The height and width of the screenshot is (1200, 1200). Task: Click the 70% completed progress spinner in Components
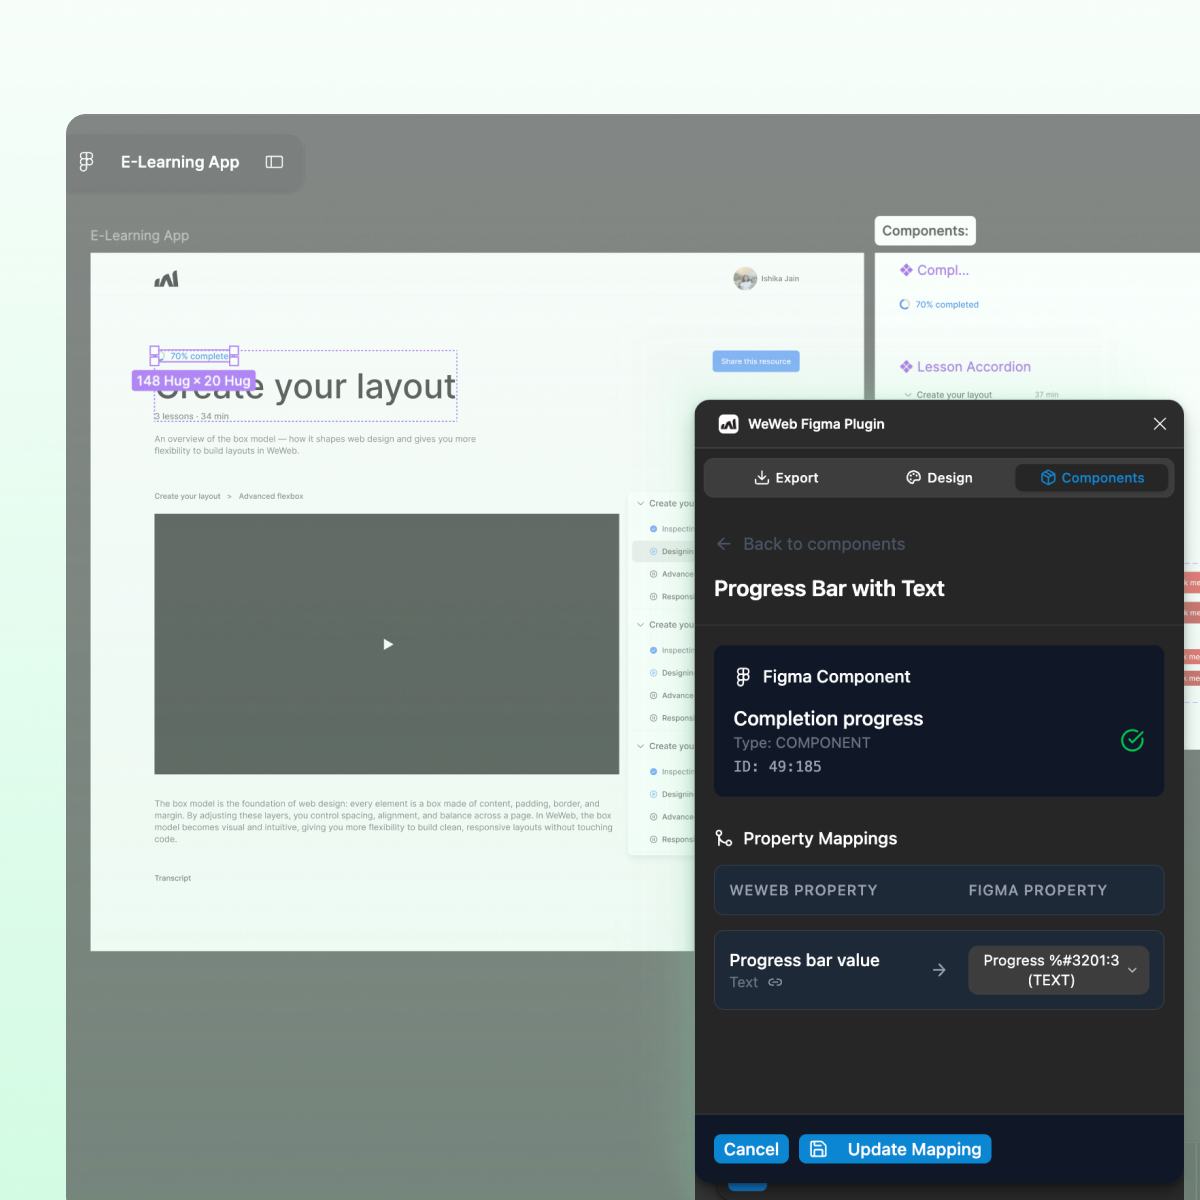click(x=904, y=304)
